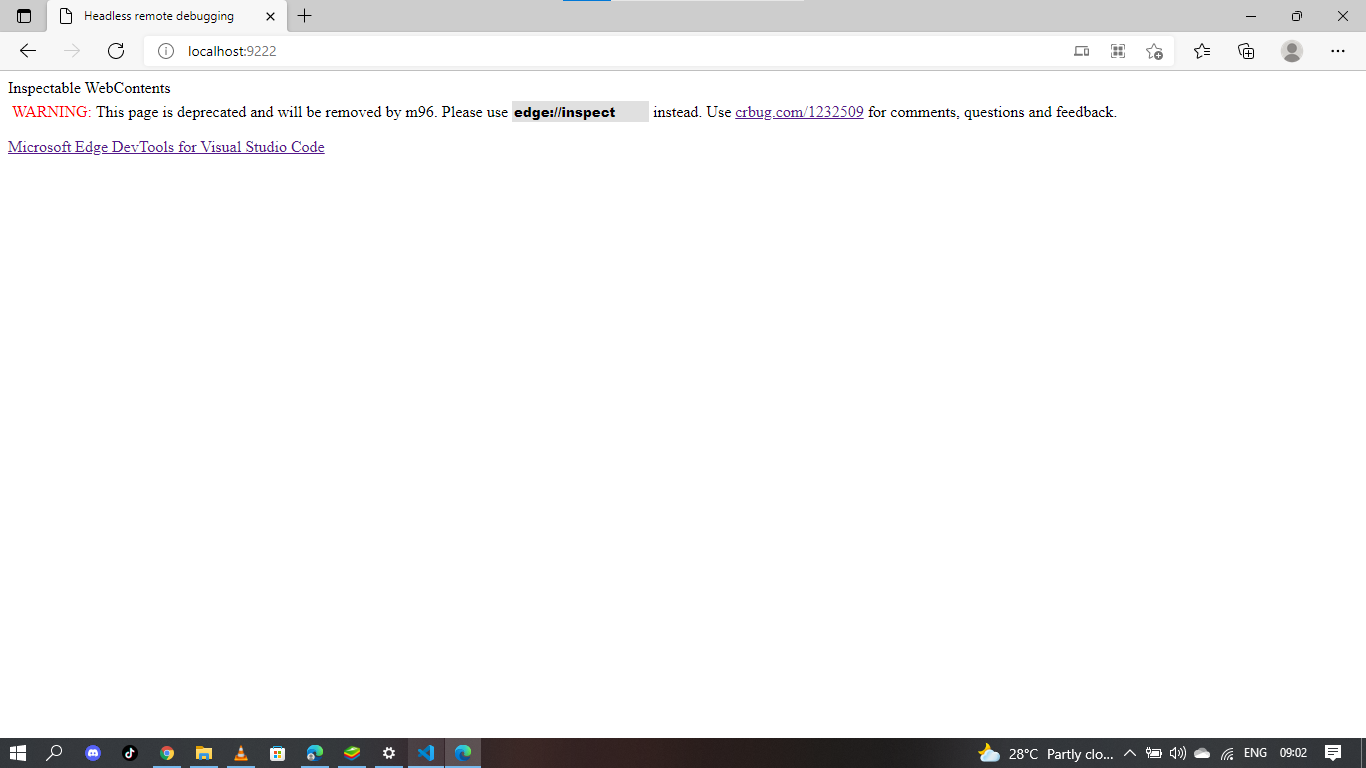Image resolution: width=1366 pixels, height=768 pixels.
Task: Click inside the address bar input field
Action: pyautogui.click(x=500, y=51)
